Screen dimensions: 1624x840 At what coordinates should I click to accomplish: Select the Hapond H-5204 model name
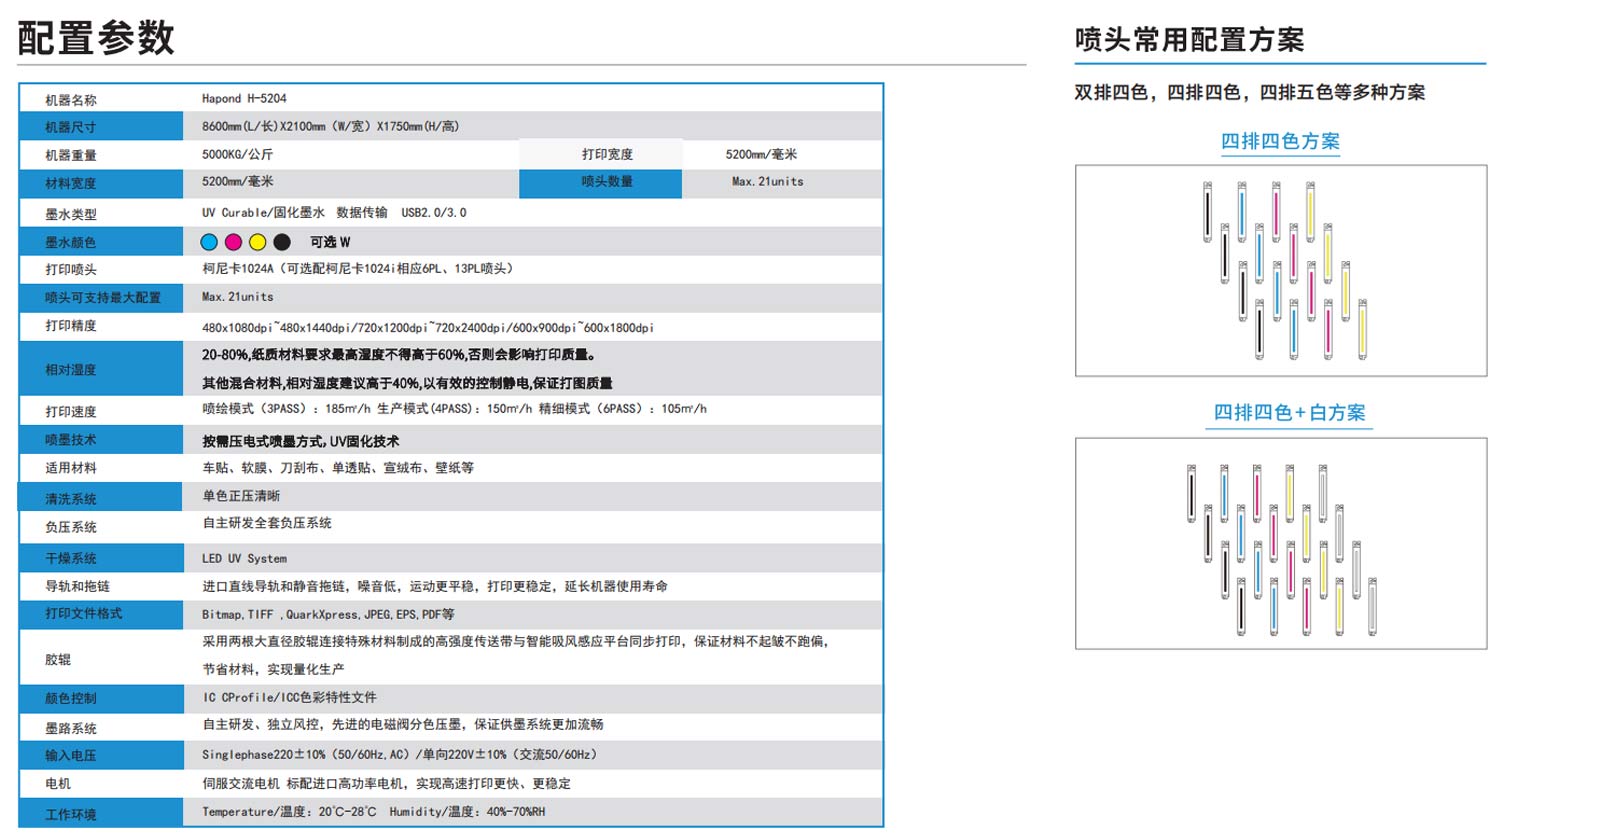coord(244,98)
